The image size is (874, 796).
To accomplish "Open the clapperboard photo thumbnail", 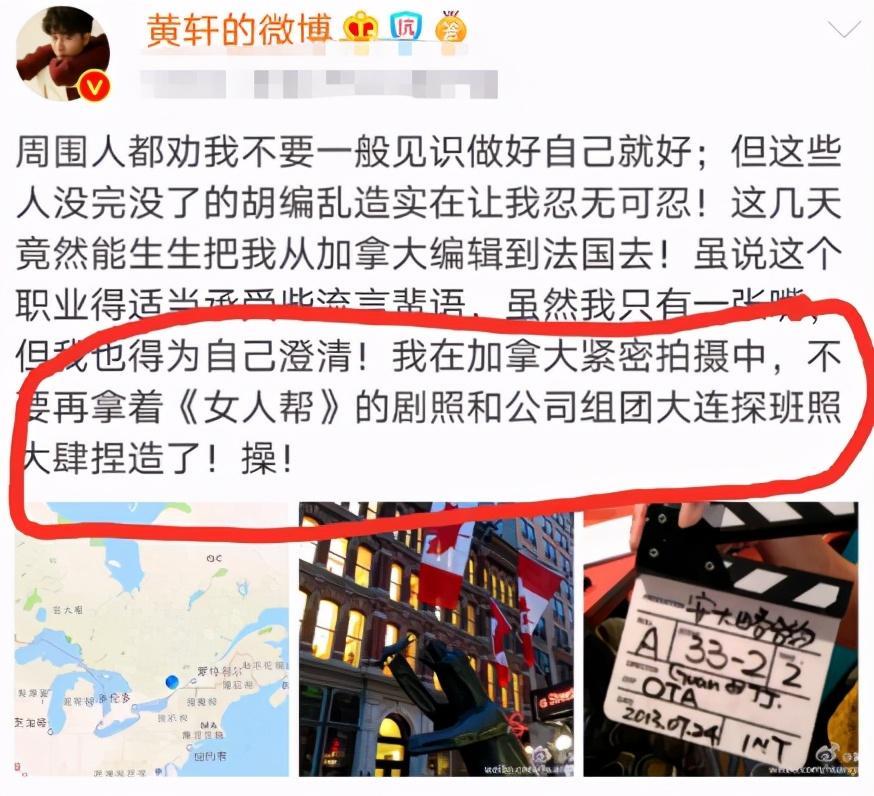I will coord(721,639).
